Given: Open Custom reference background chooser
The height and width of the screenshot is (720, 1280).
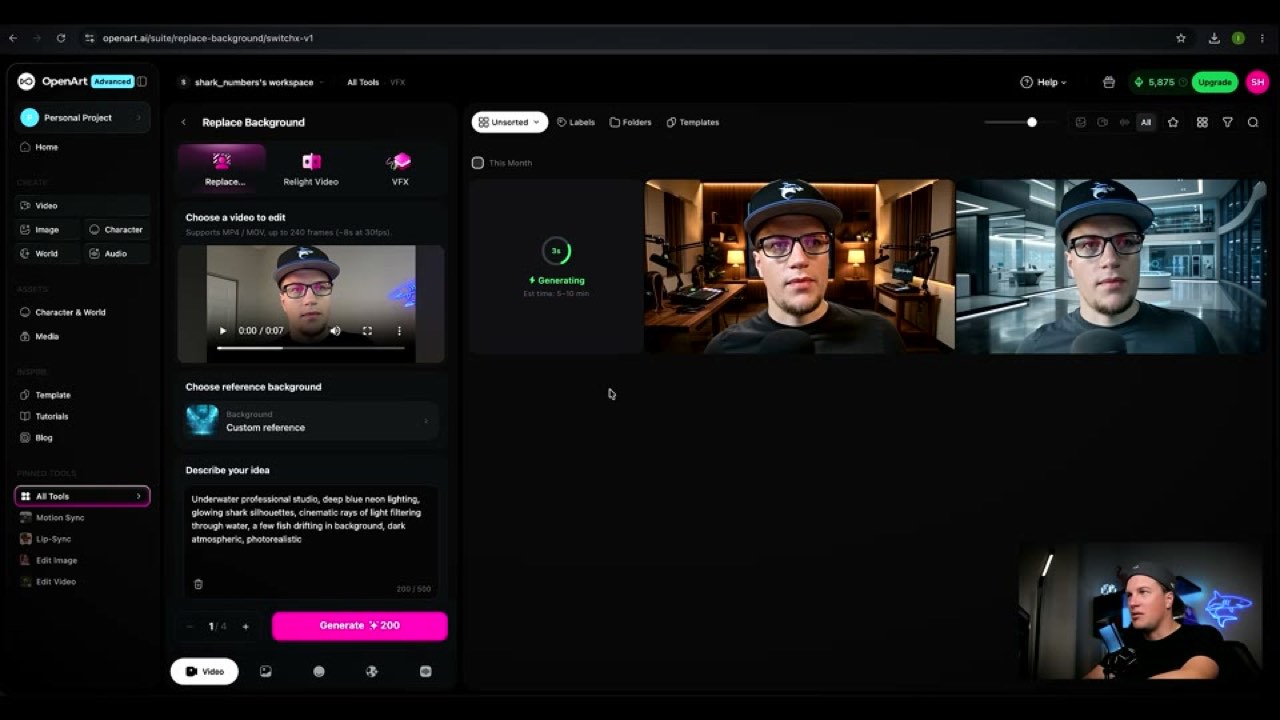Looking at the screenshot, I should [x=310, y=420].
